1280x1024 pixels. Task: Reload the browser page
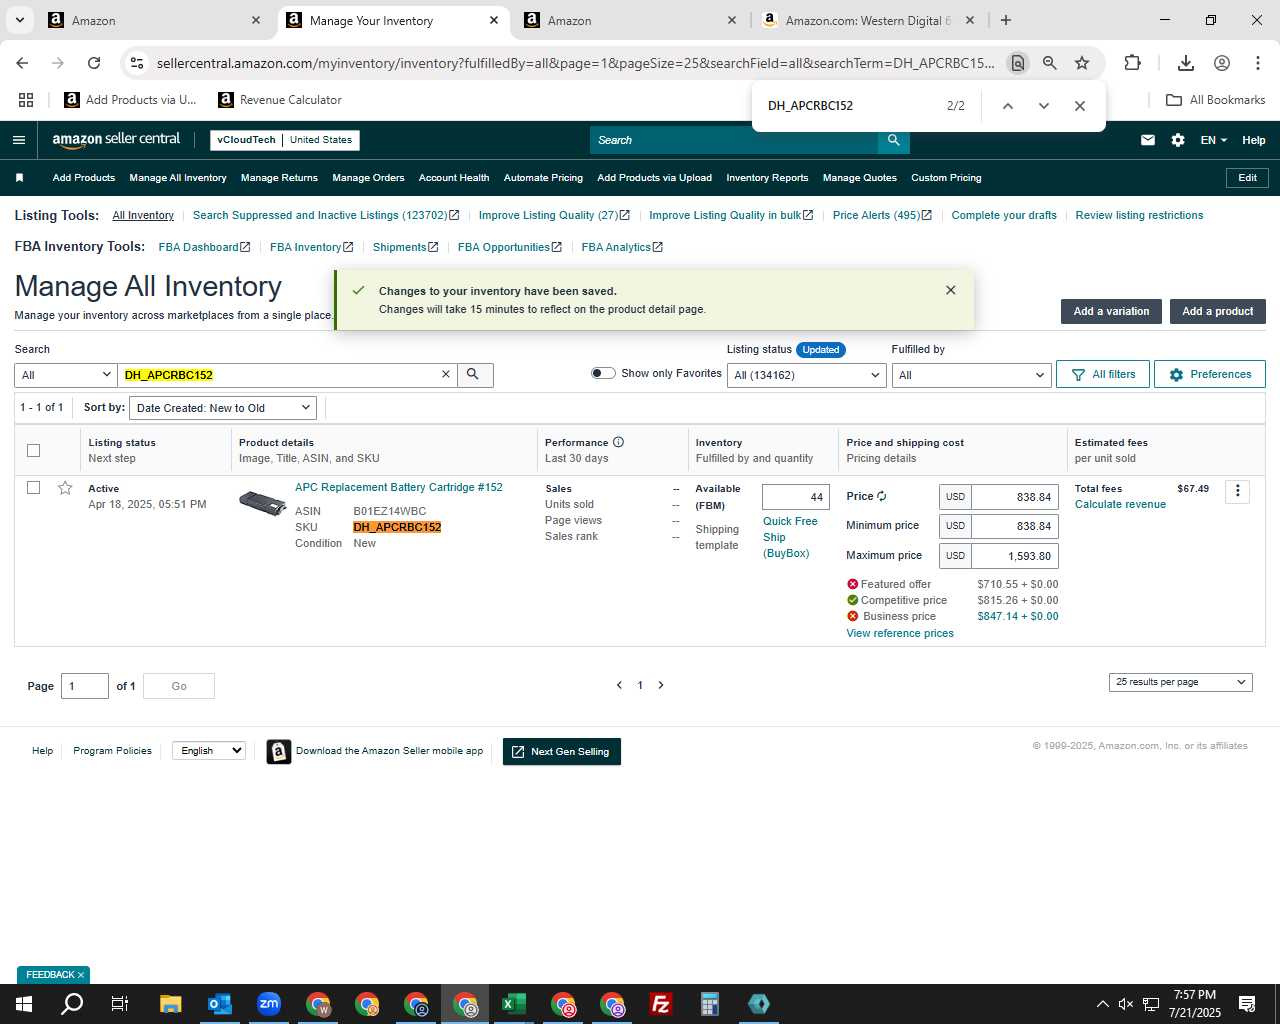94,63
